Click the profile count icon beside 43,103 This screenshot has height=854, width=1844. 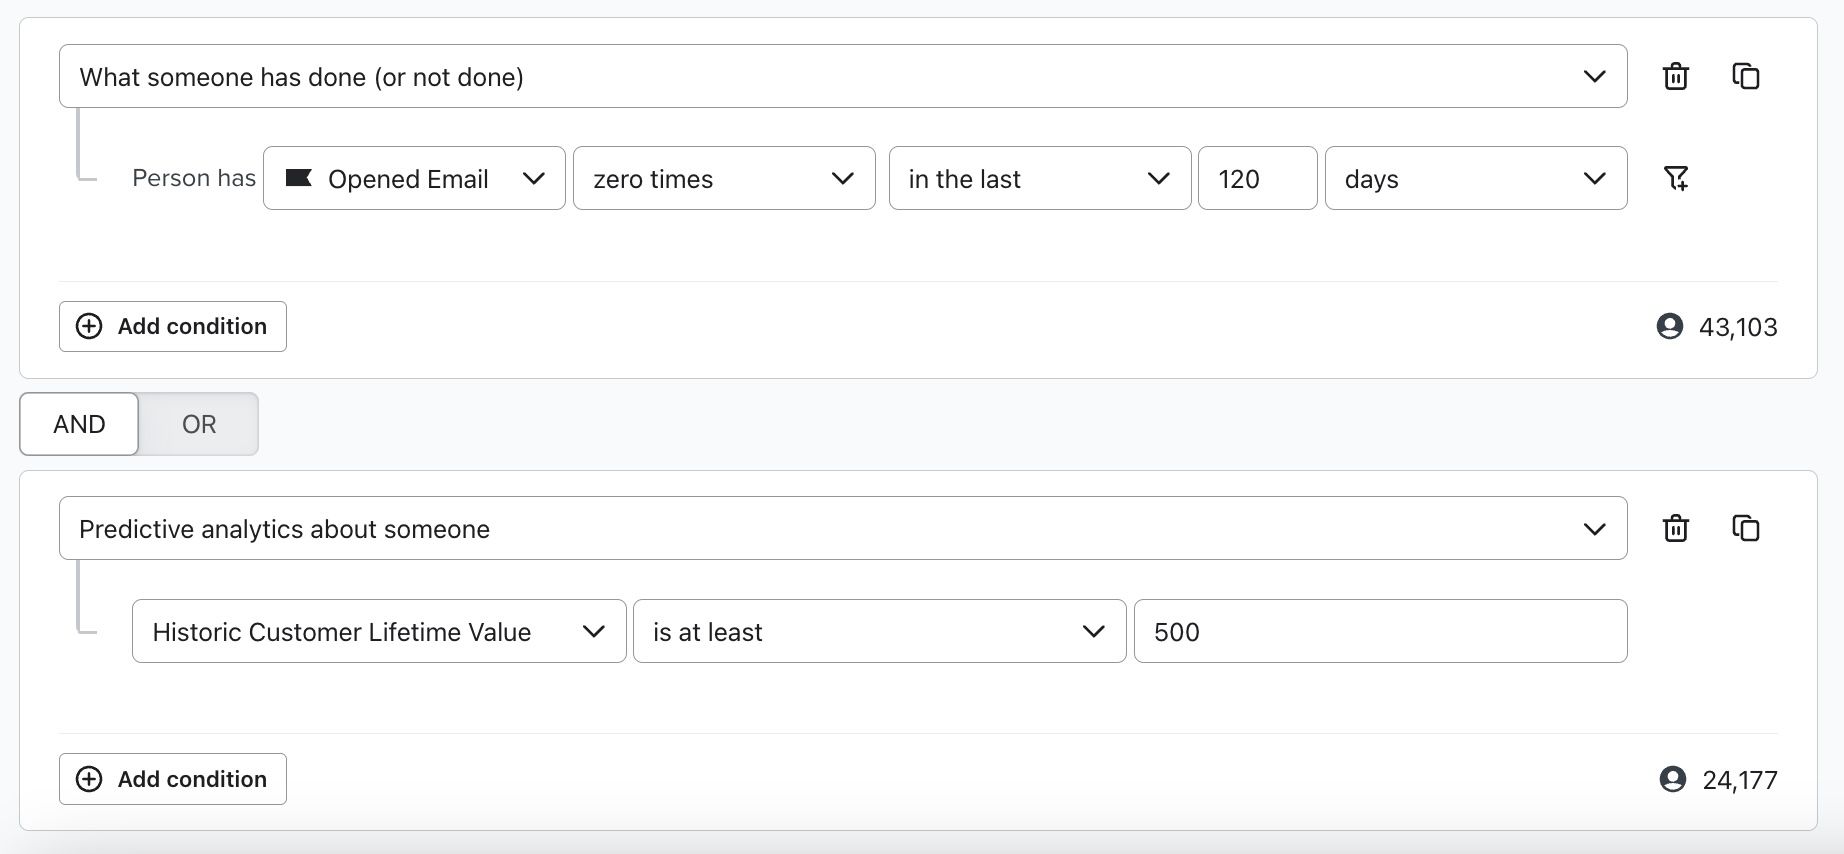1669,326
